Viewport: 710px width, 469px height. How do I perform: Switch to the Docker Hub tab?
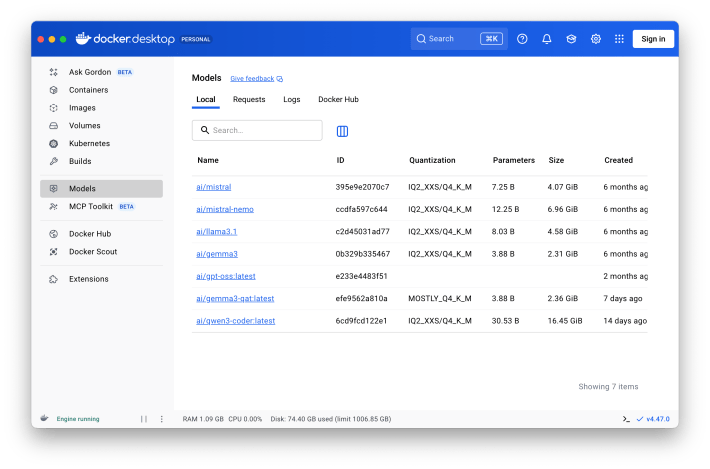(x=338, y=99)
